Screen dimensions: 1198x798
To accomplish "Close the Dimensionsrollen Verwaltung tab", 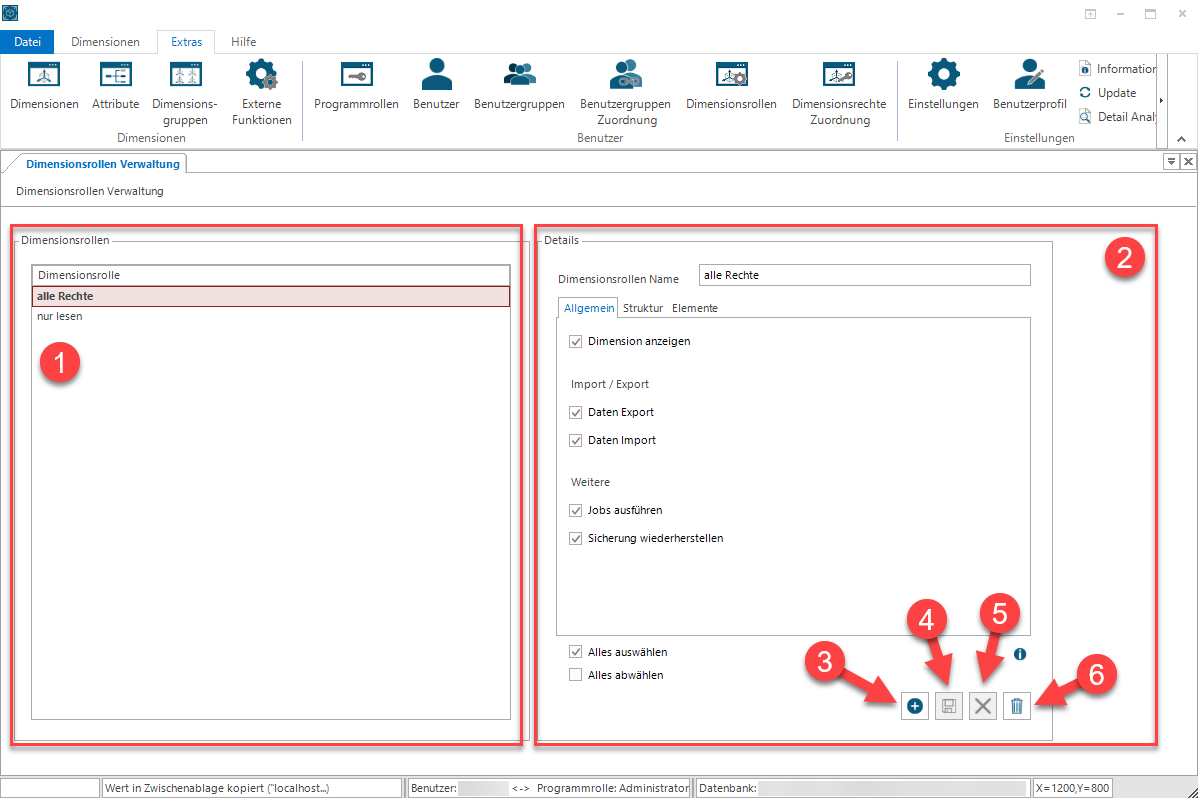I will 1188,161.
